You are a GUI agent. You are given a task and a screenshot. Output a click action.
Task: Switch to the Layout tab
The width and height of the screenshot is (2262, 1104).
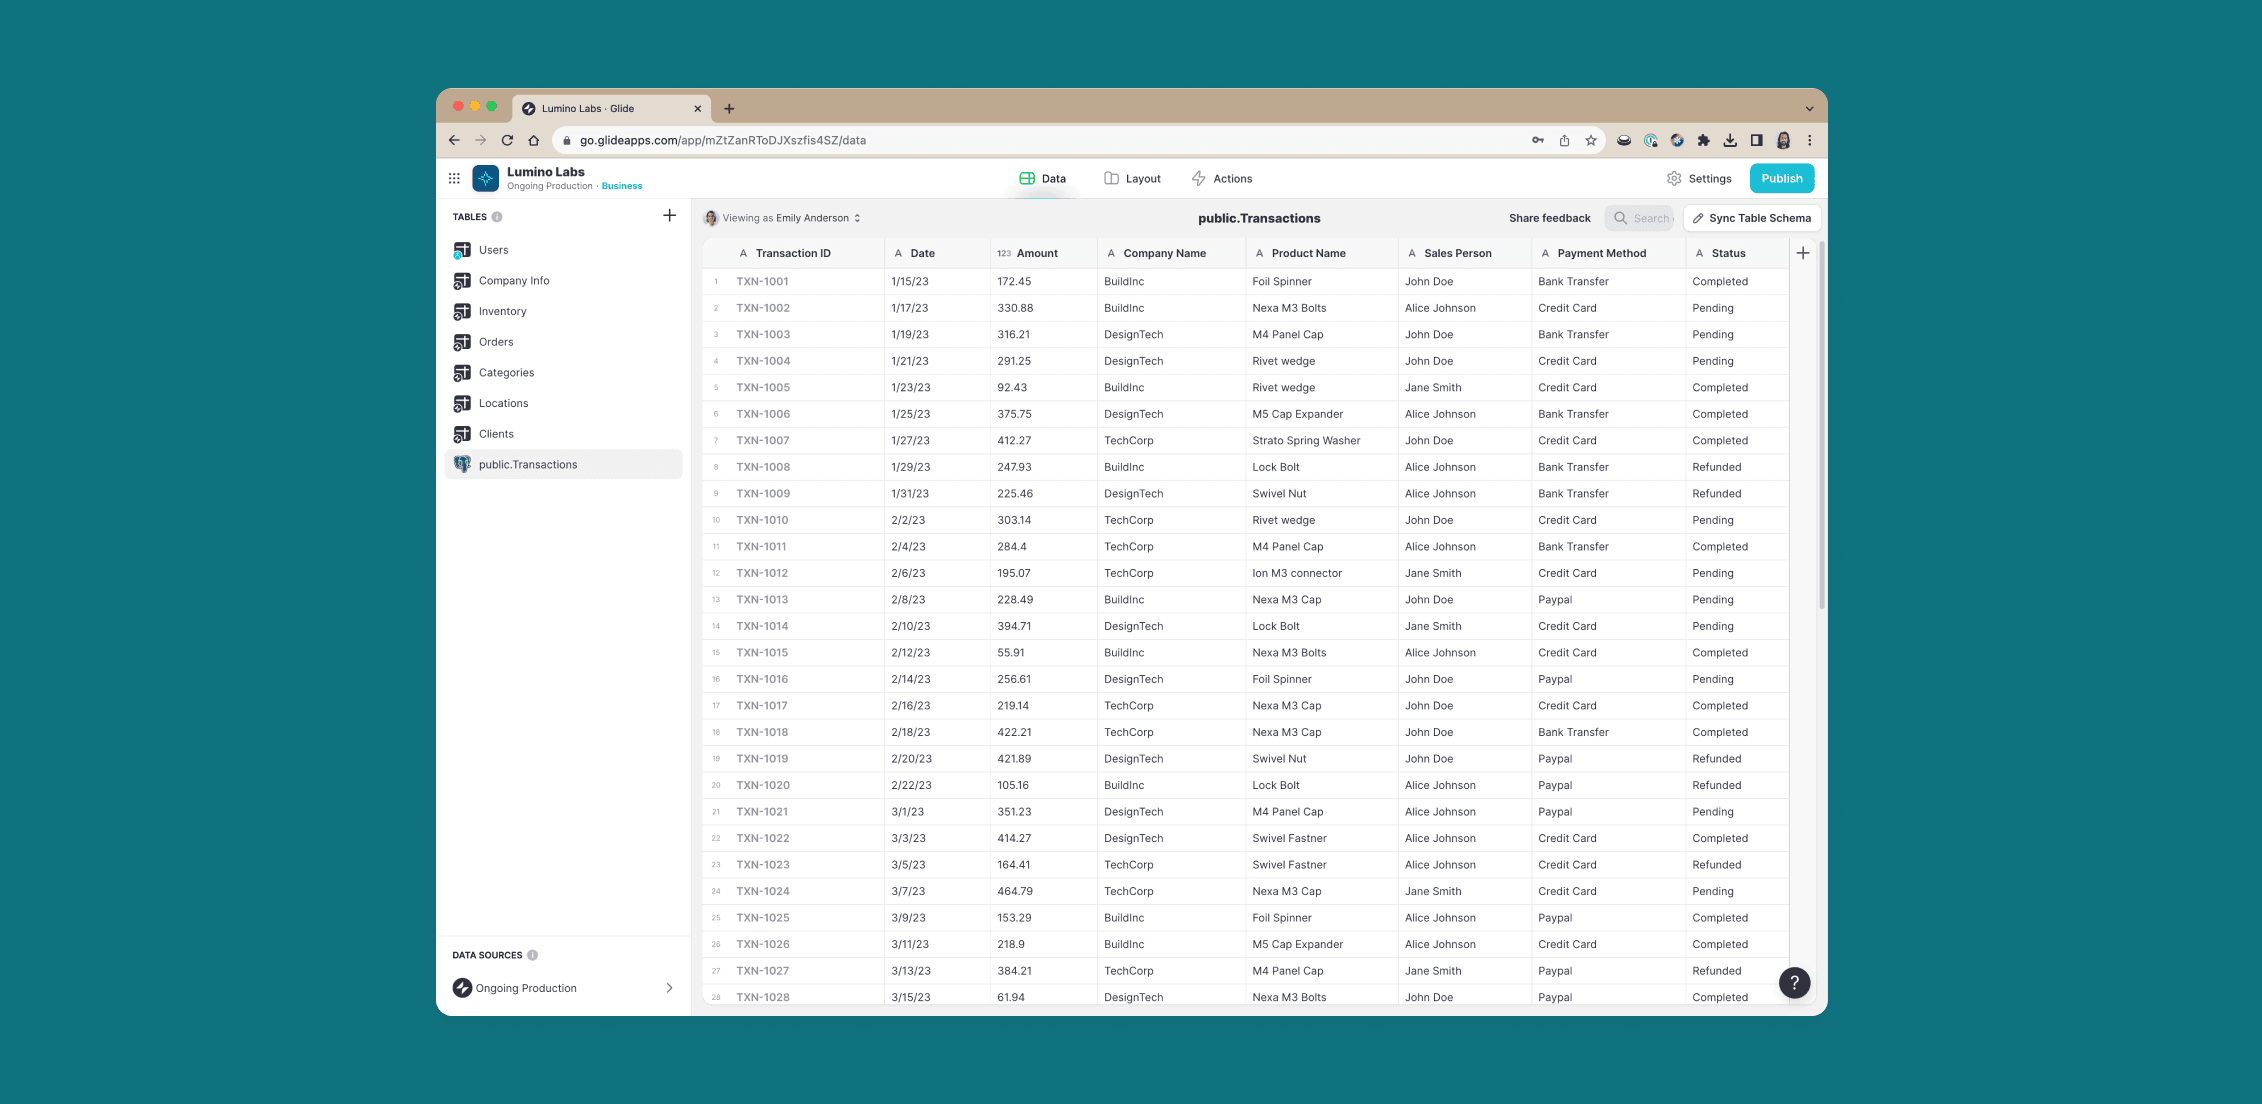coord(1133,178)
